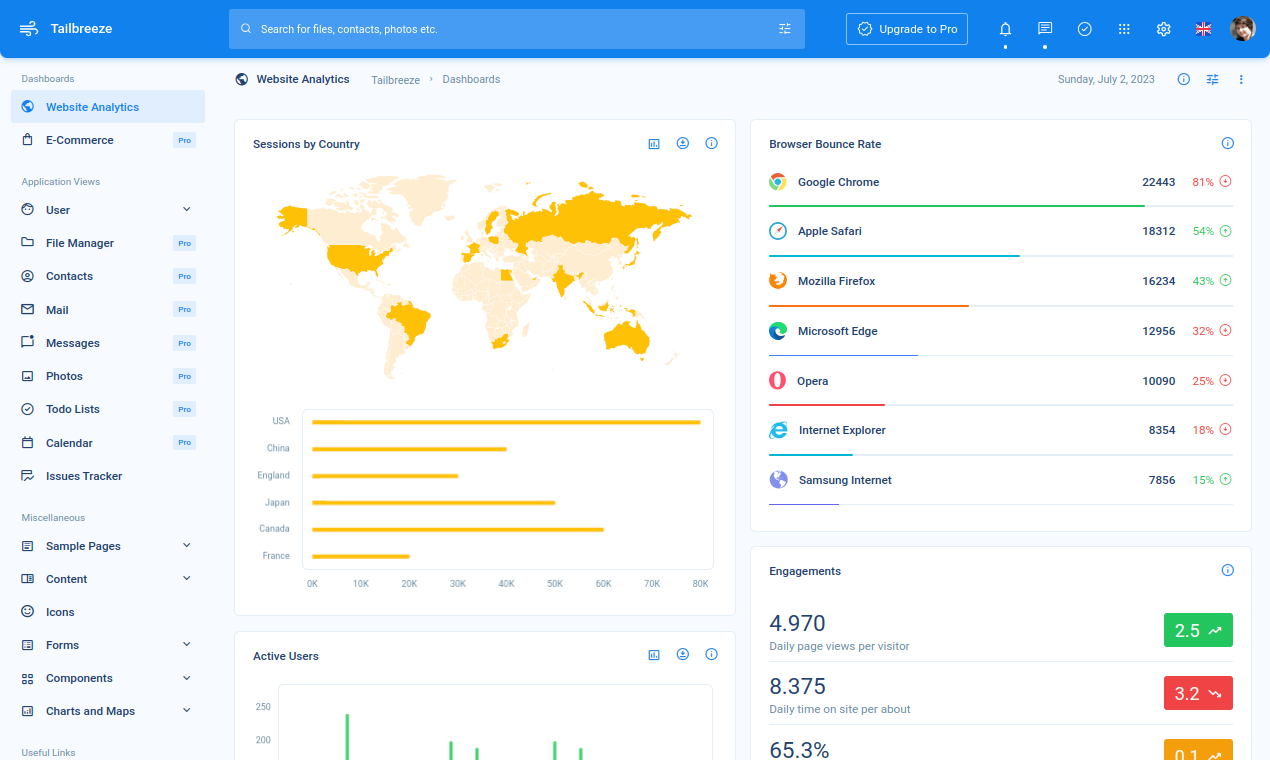Image resolution: width=1270 pixels, height=760 pixels.
Task: Open Contacts in the sidebar
Action: click(108, 276)
